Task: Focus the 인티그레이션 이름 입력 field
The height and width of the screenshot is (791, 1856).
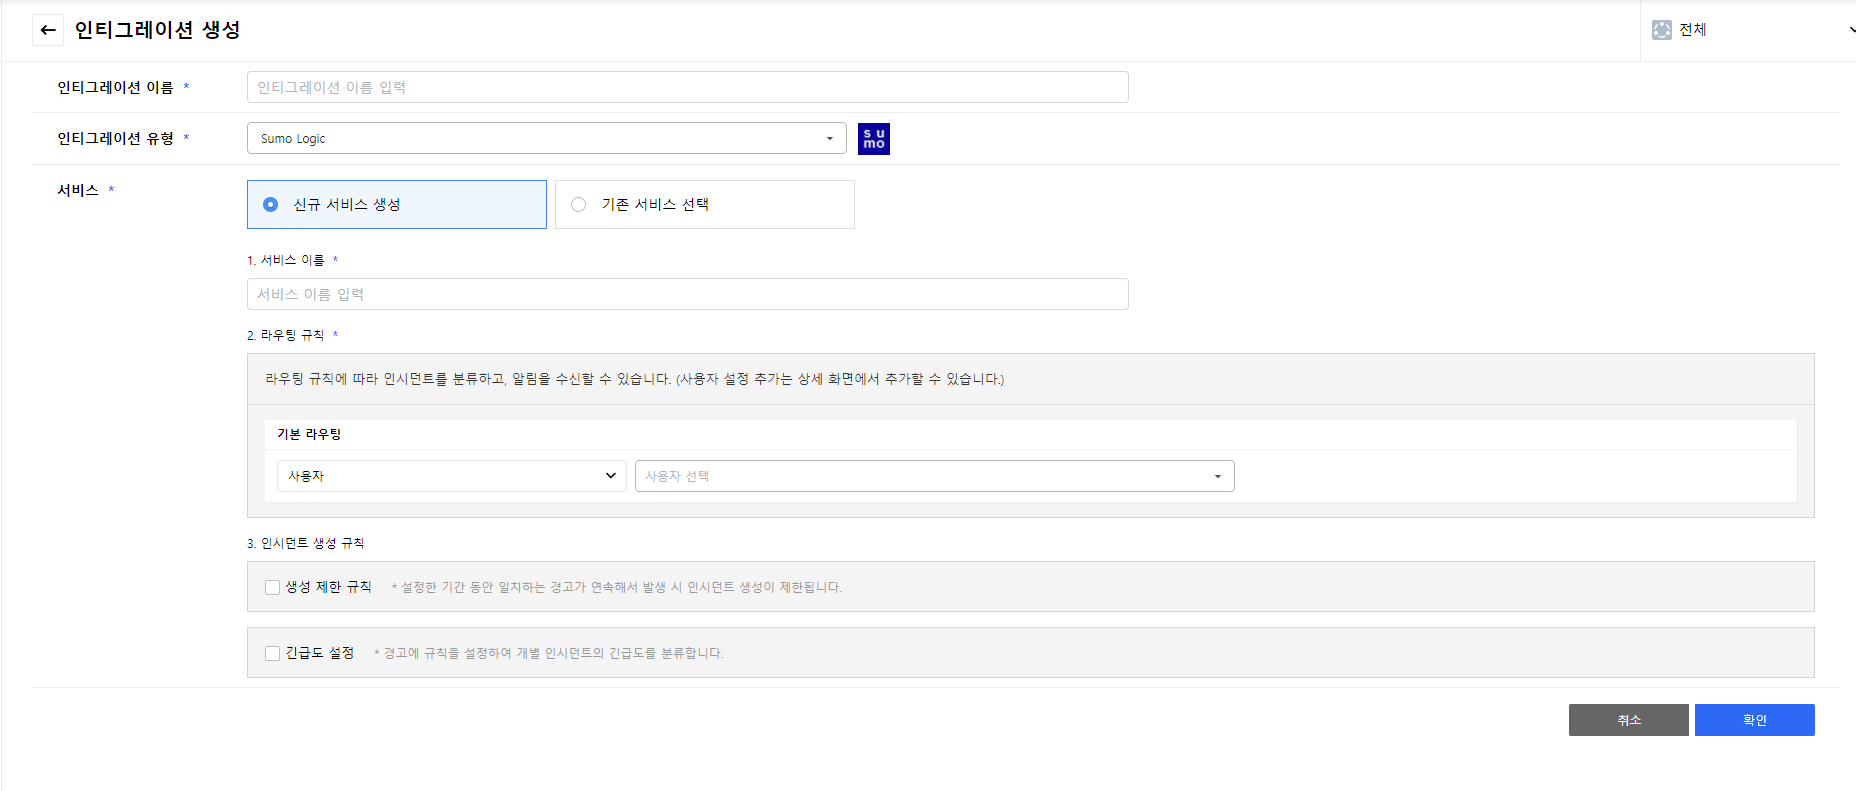Action: 687,88
